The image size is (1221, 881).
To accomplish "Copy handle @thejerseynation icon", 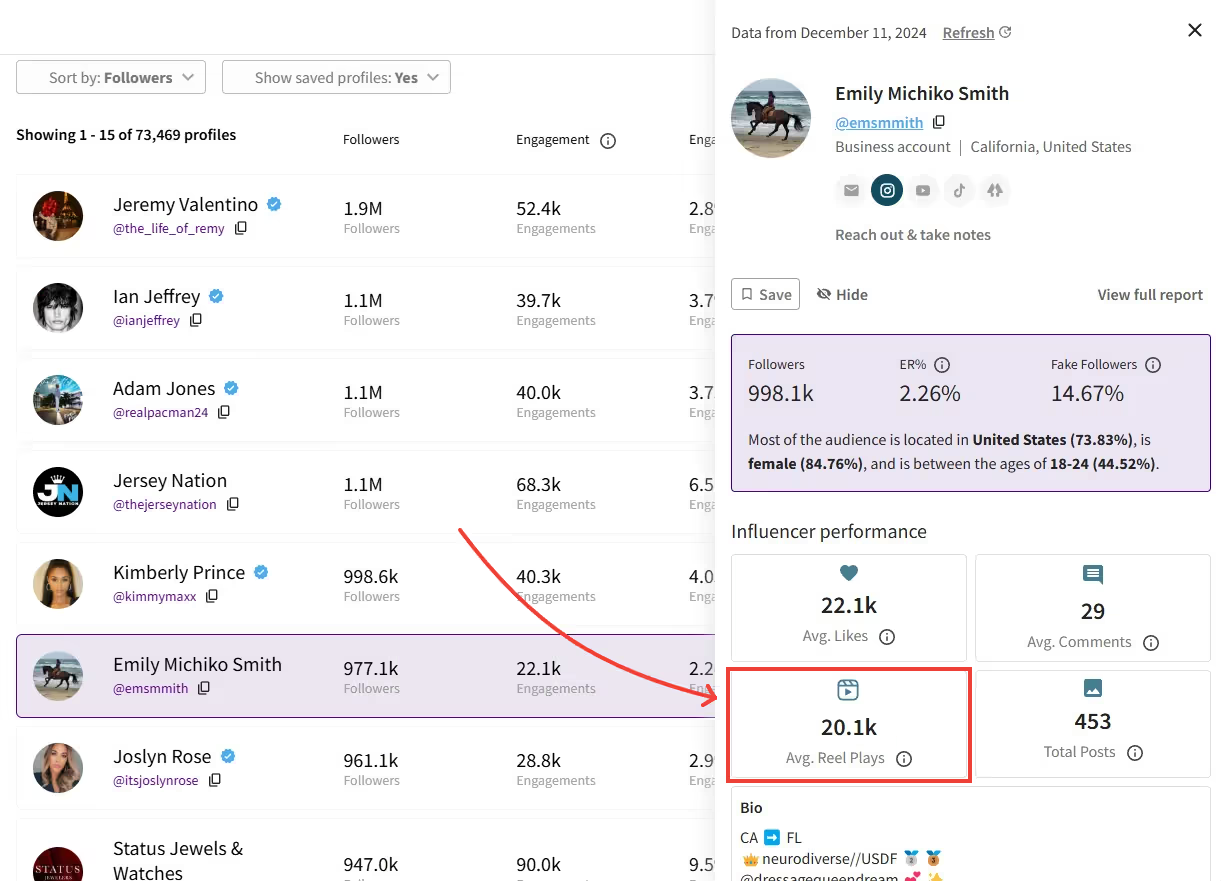I will pos(233,504).
